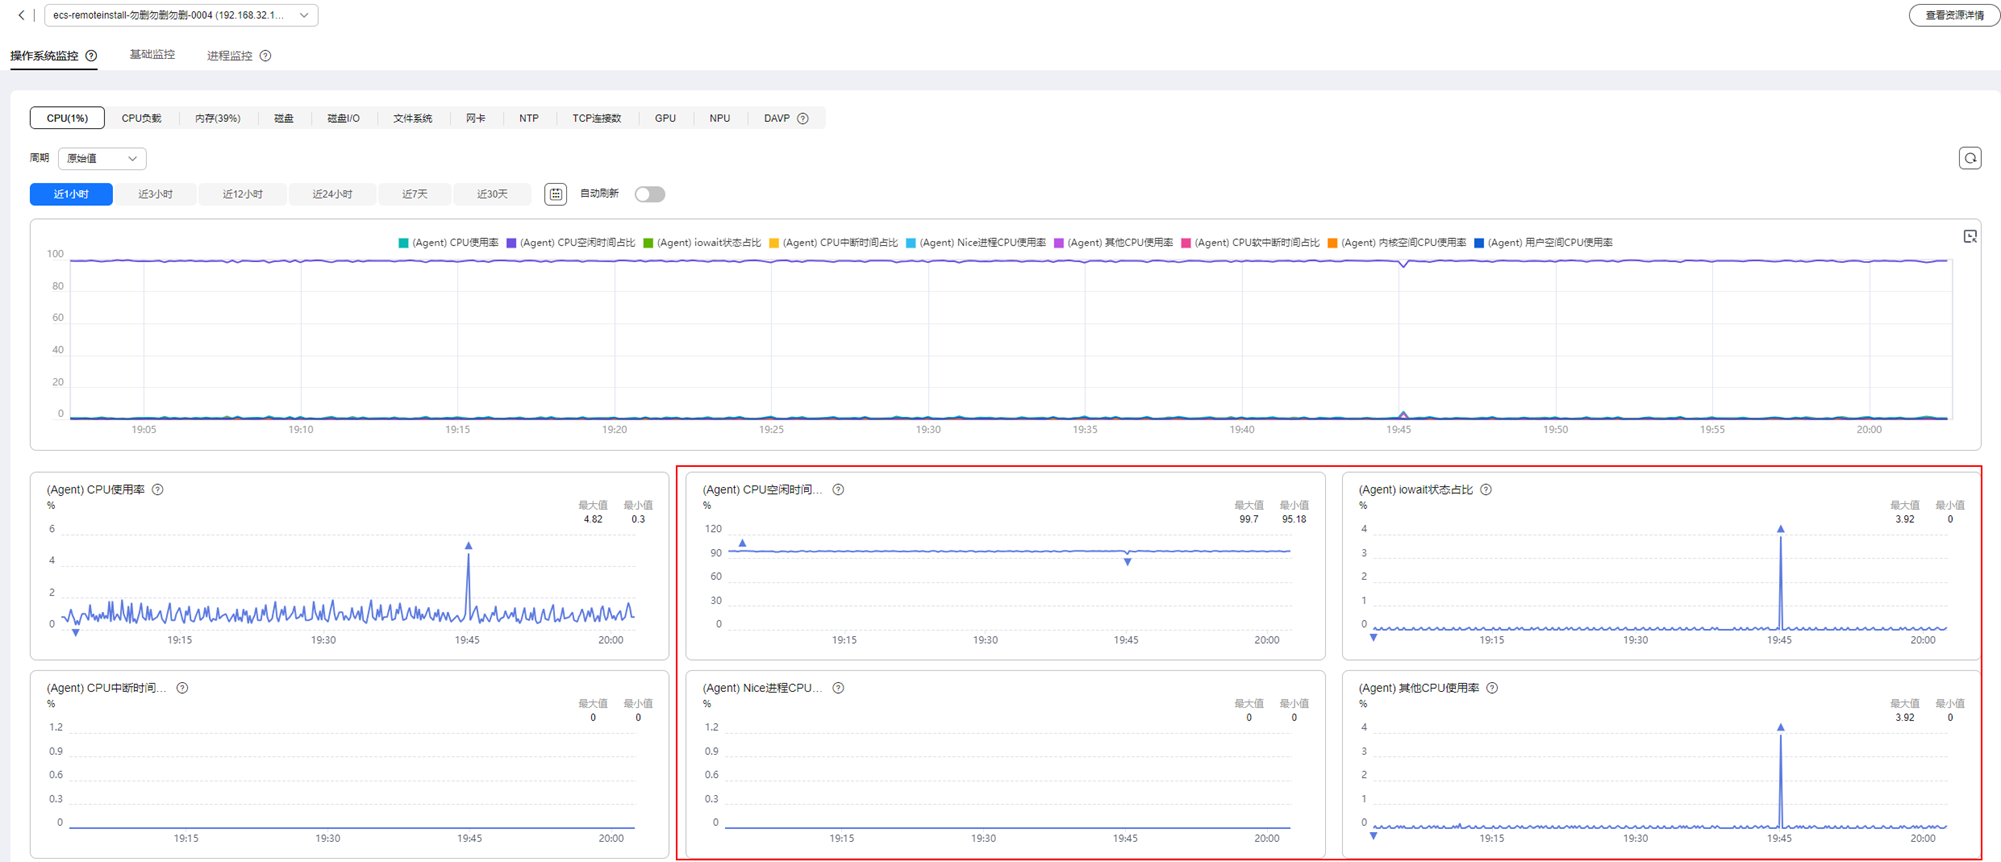Open help for 操作系统监控 tab
The image size is (2001, 862).
[91, 56]
